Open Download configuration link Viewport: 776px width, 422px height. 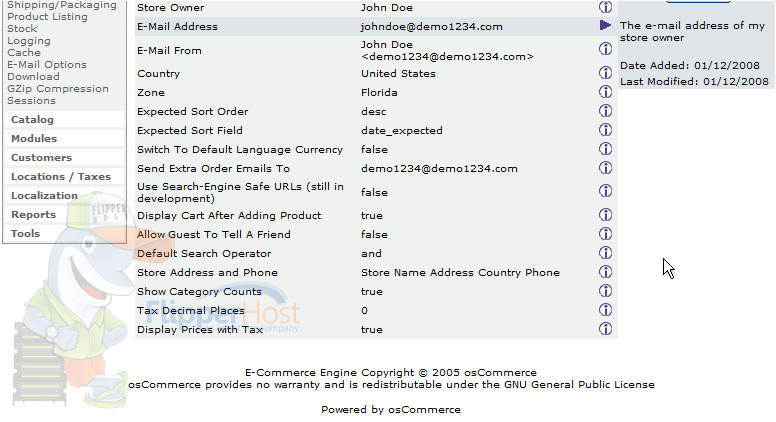click(33, 77)
